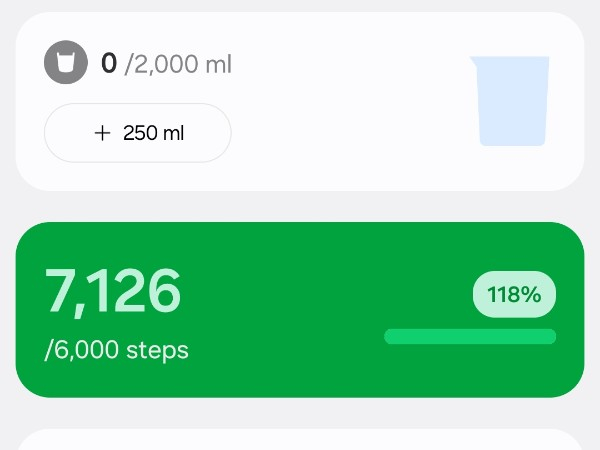Click empty space below the glass illustration

[511, 168]
